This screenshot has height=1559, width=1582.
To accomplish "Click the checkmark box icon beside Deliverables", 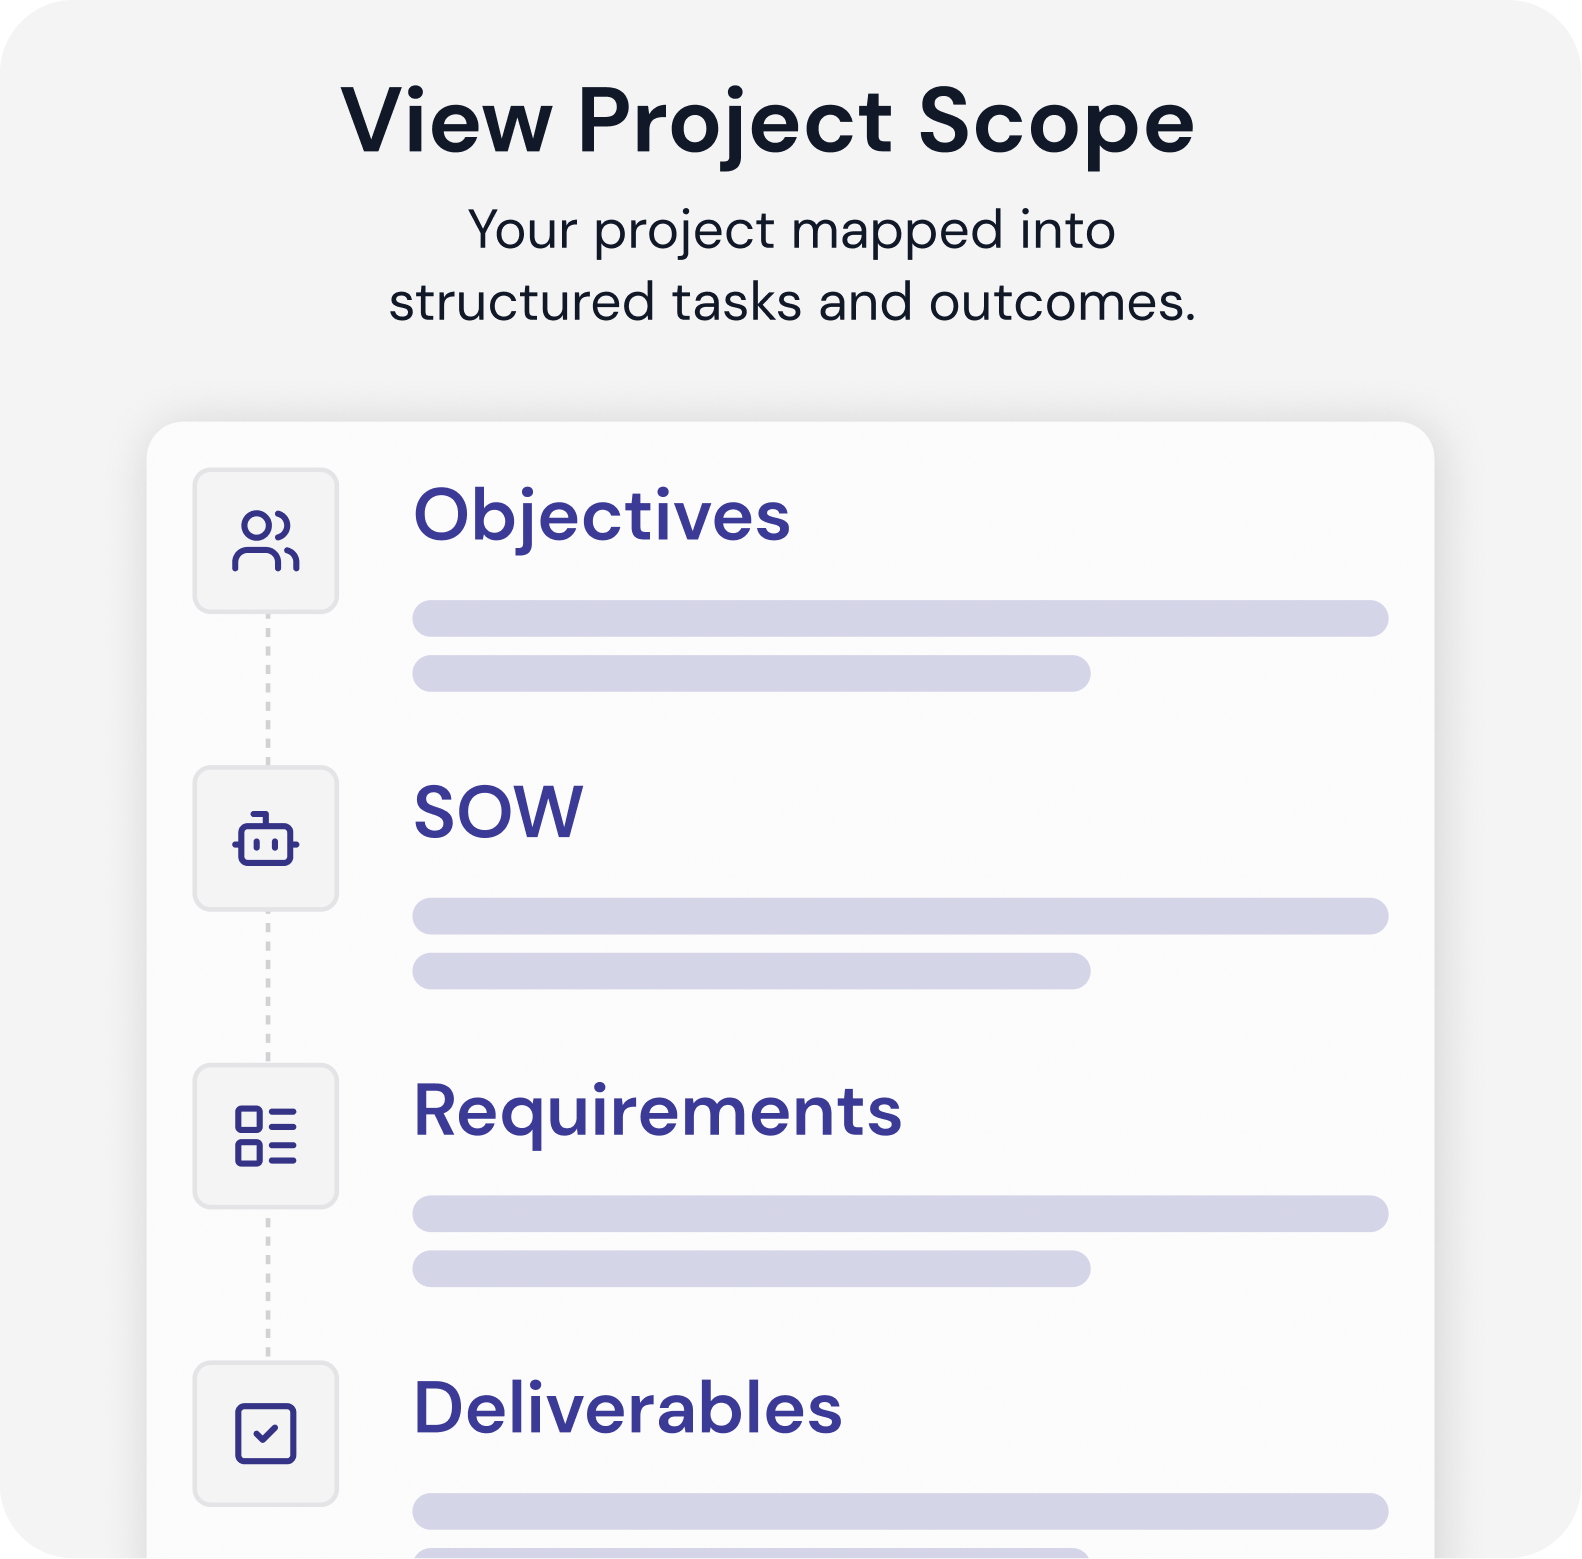I will pyautogui.click(x=266, y=1433).
